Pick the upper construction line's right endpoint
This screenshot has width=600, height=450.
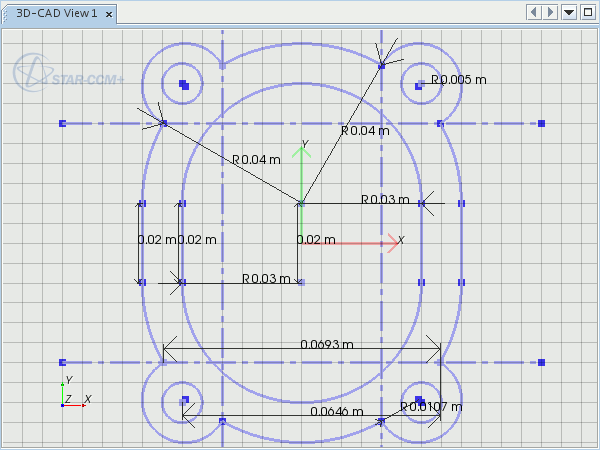tap(541, 123)
